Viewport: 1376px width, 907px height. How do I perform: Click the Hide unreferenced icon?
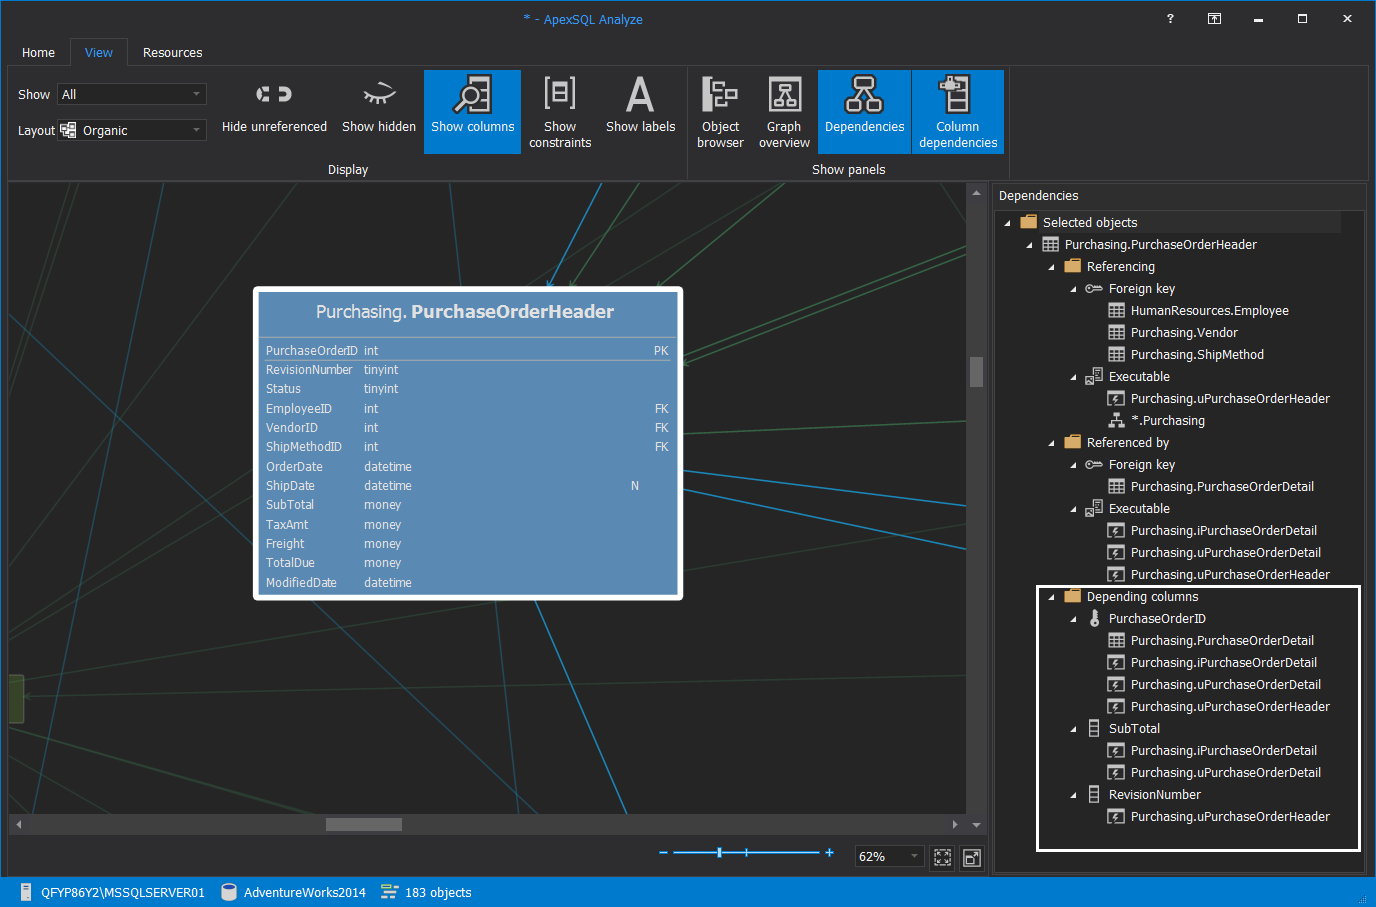pyautogui.click(x=274, y=95)
